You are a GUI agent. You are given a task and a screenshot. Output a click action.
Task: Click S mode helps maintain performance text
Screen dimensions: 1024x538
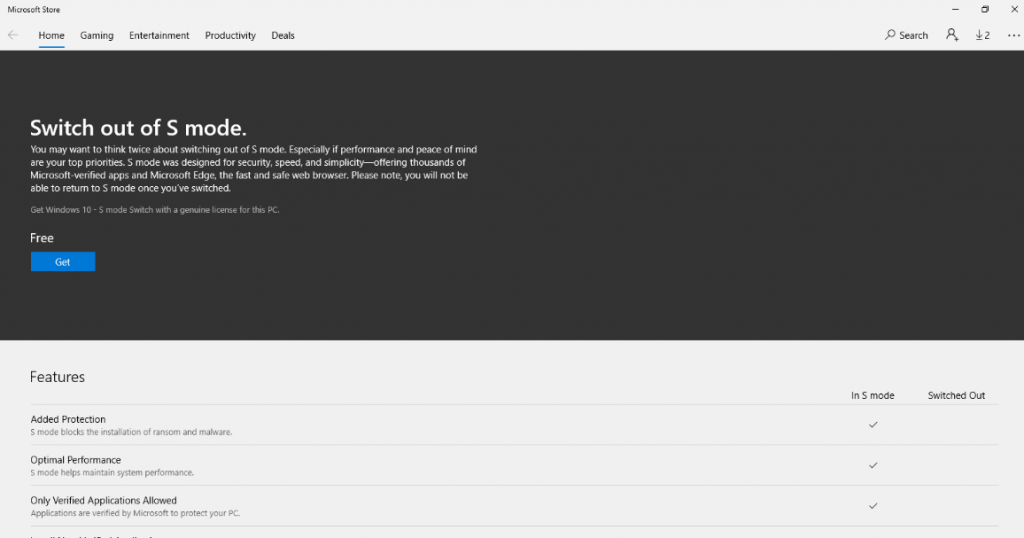point(112,473)
